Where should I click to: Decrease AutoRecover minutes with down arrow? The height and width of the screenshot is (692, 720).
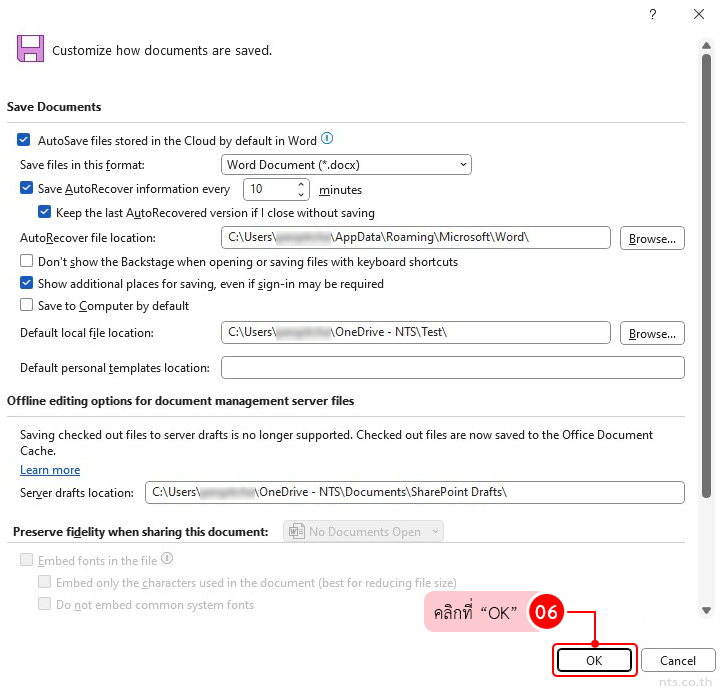[x=302, y=194]
